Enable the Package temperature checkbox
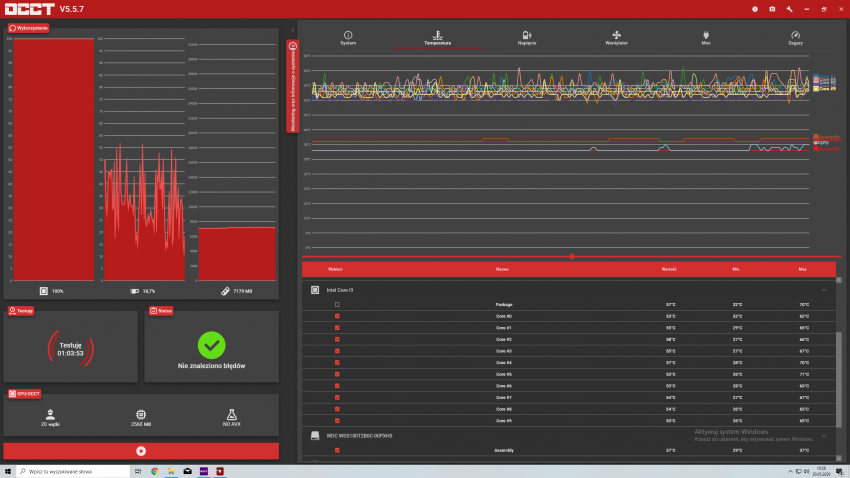Viewport: 850px width, 478px height. point(337,304)
